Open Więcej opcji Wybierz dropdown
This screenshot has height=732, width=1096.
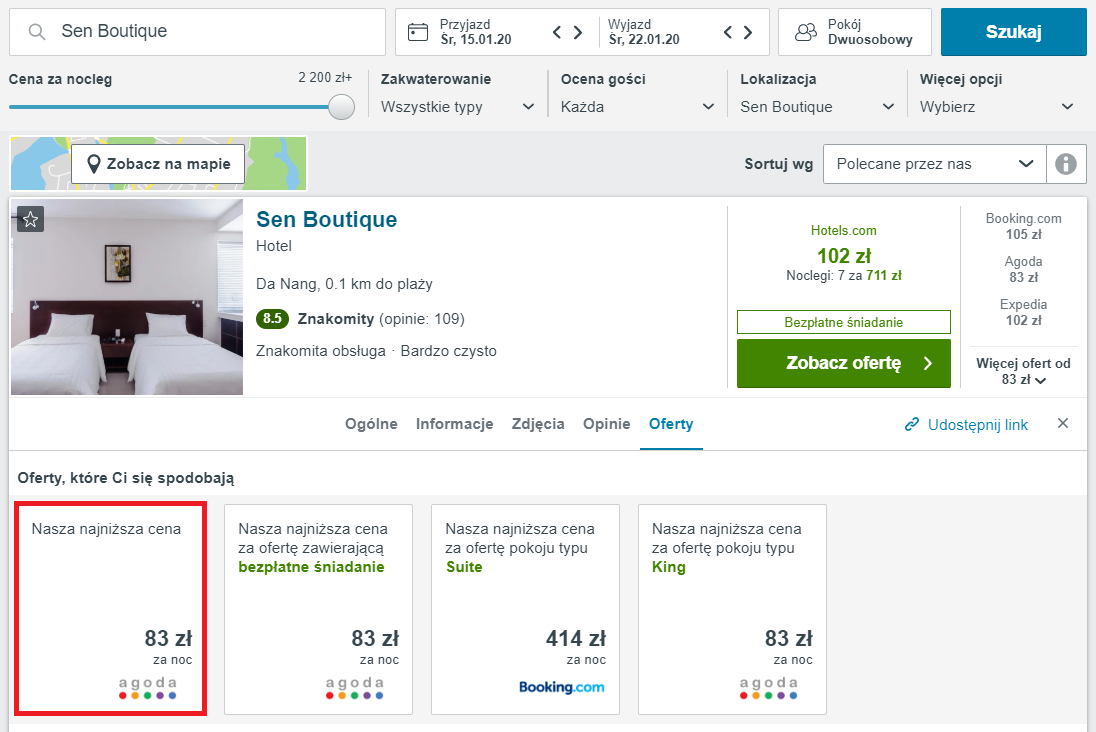point(997,107)
